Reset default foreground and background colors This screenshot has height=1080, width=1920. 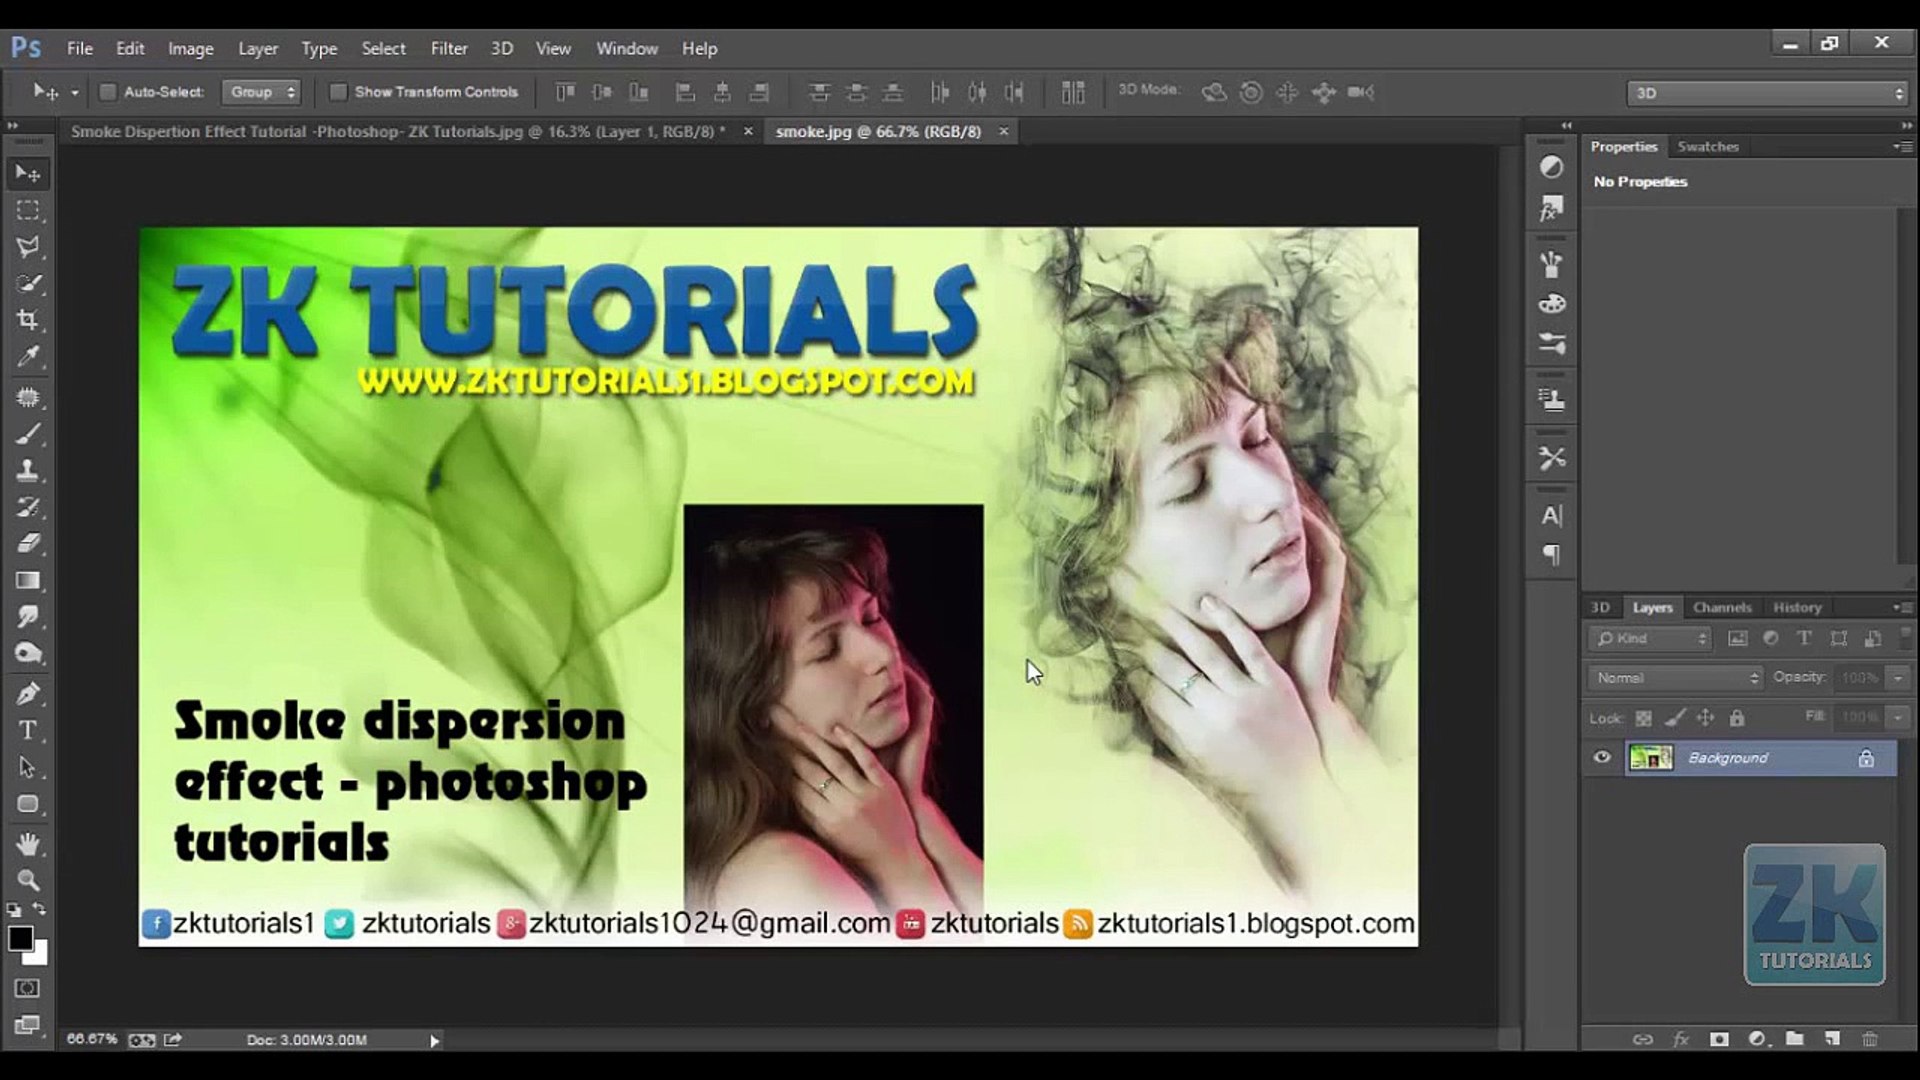coord(14,910)
